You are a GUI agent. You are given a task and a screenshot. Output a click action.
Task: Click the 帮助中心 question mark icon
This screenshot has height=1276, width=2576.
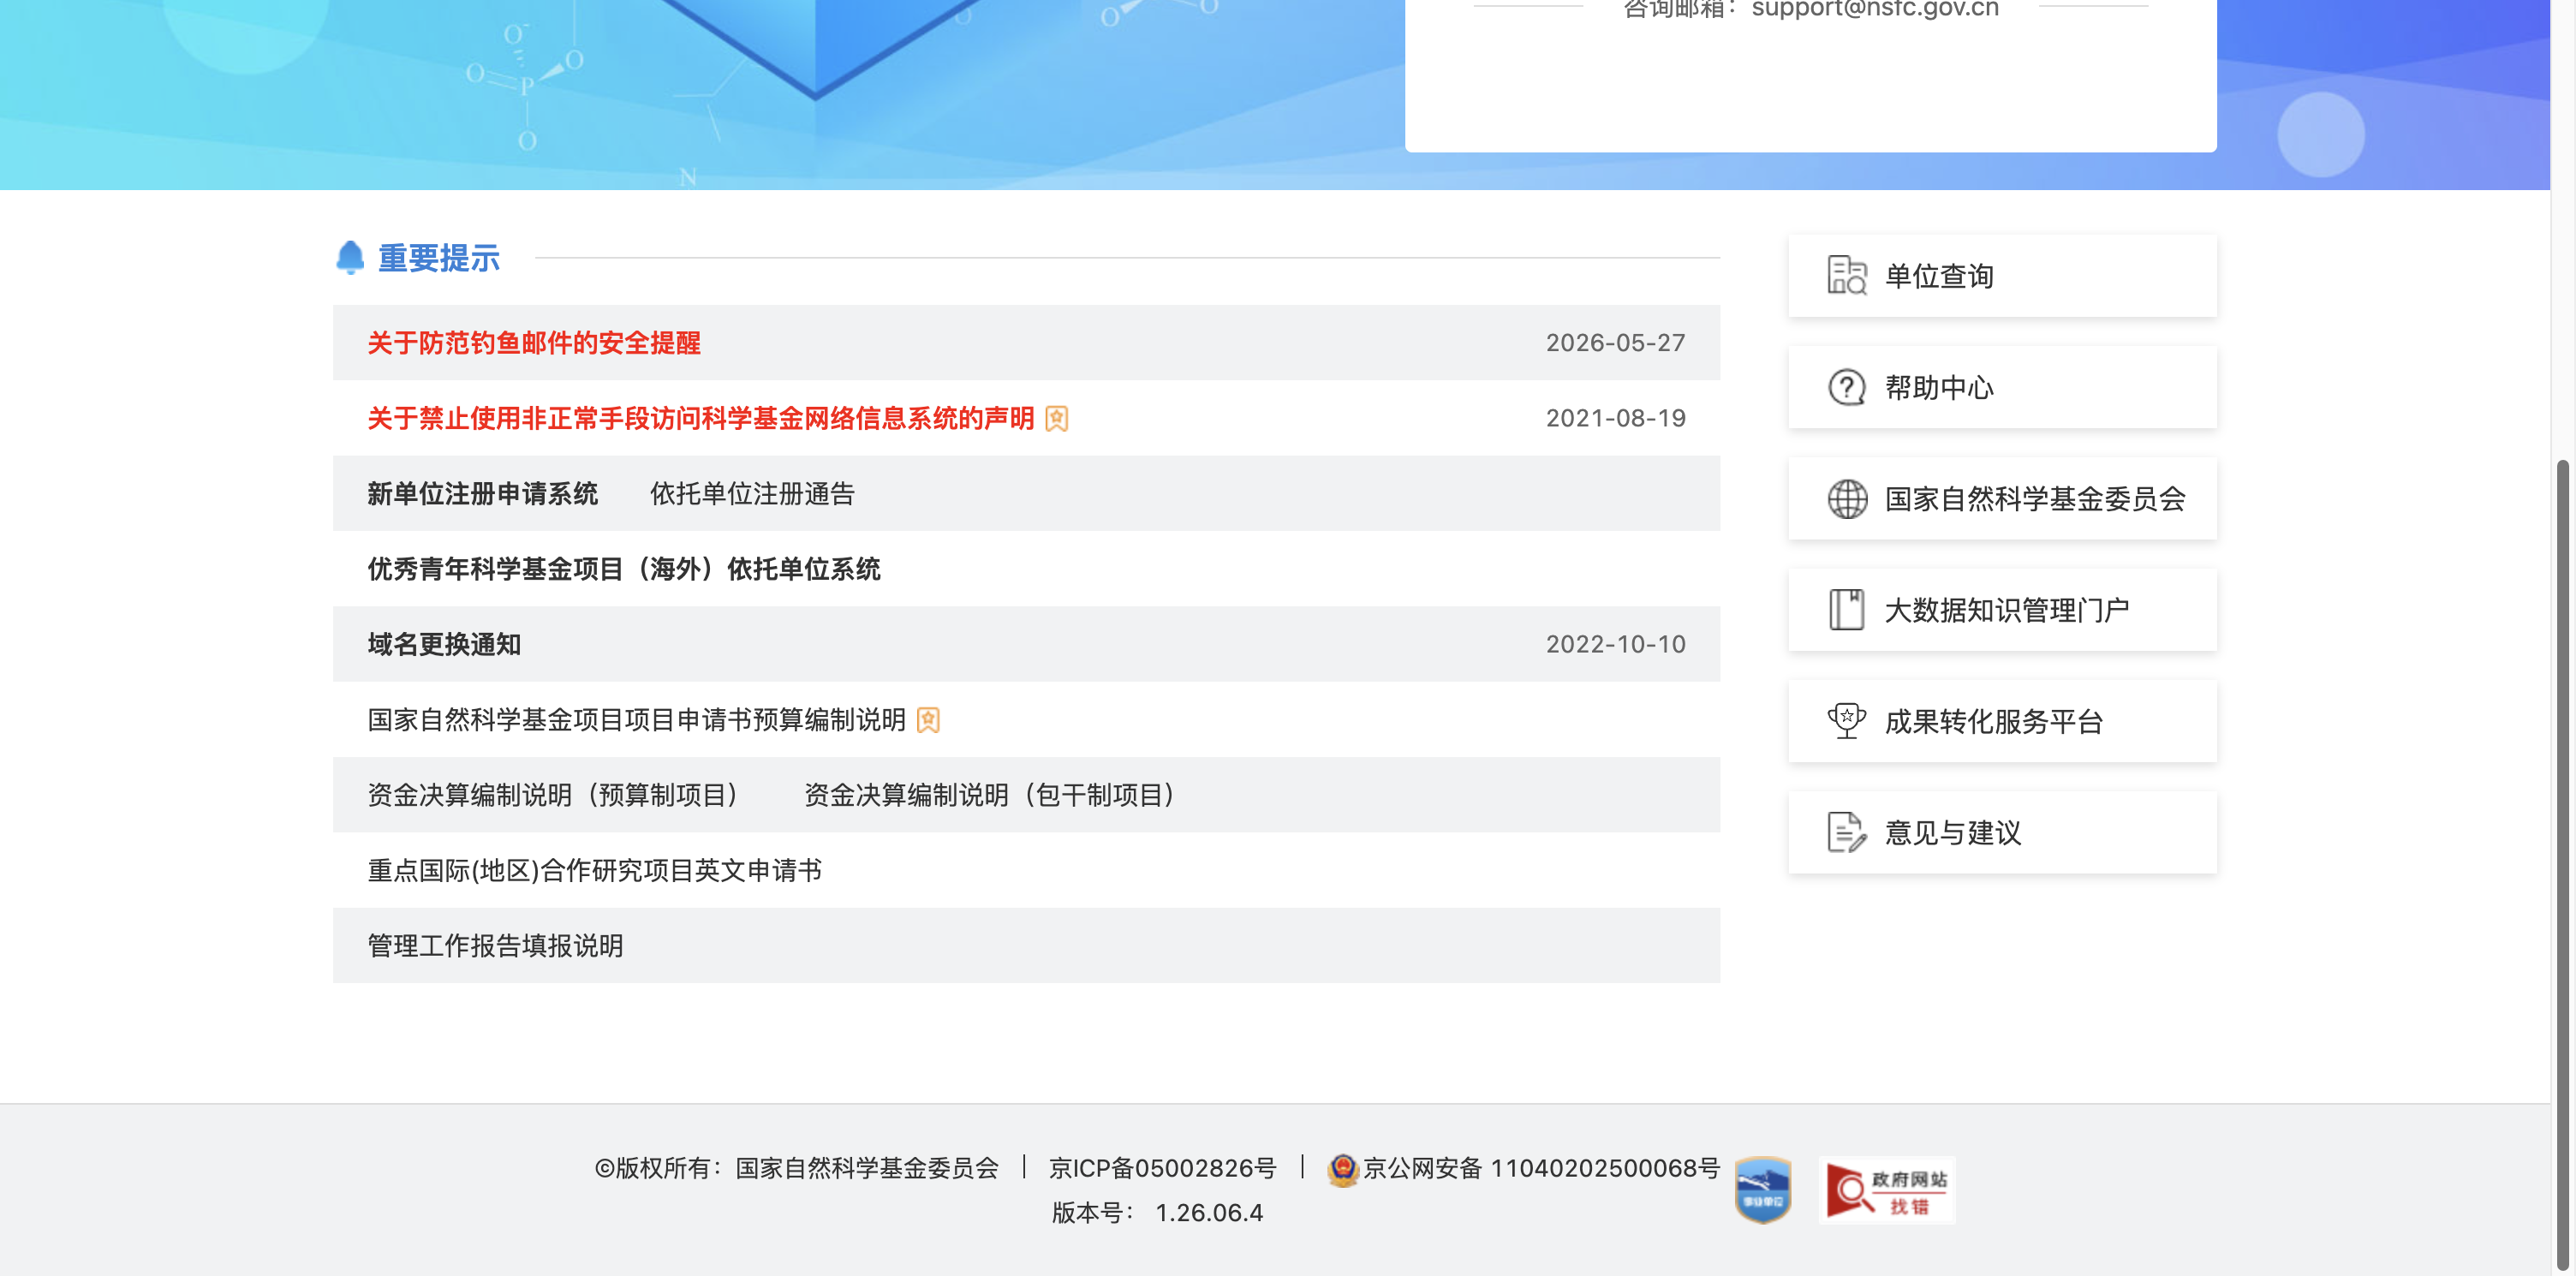[1846, 387]
